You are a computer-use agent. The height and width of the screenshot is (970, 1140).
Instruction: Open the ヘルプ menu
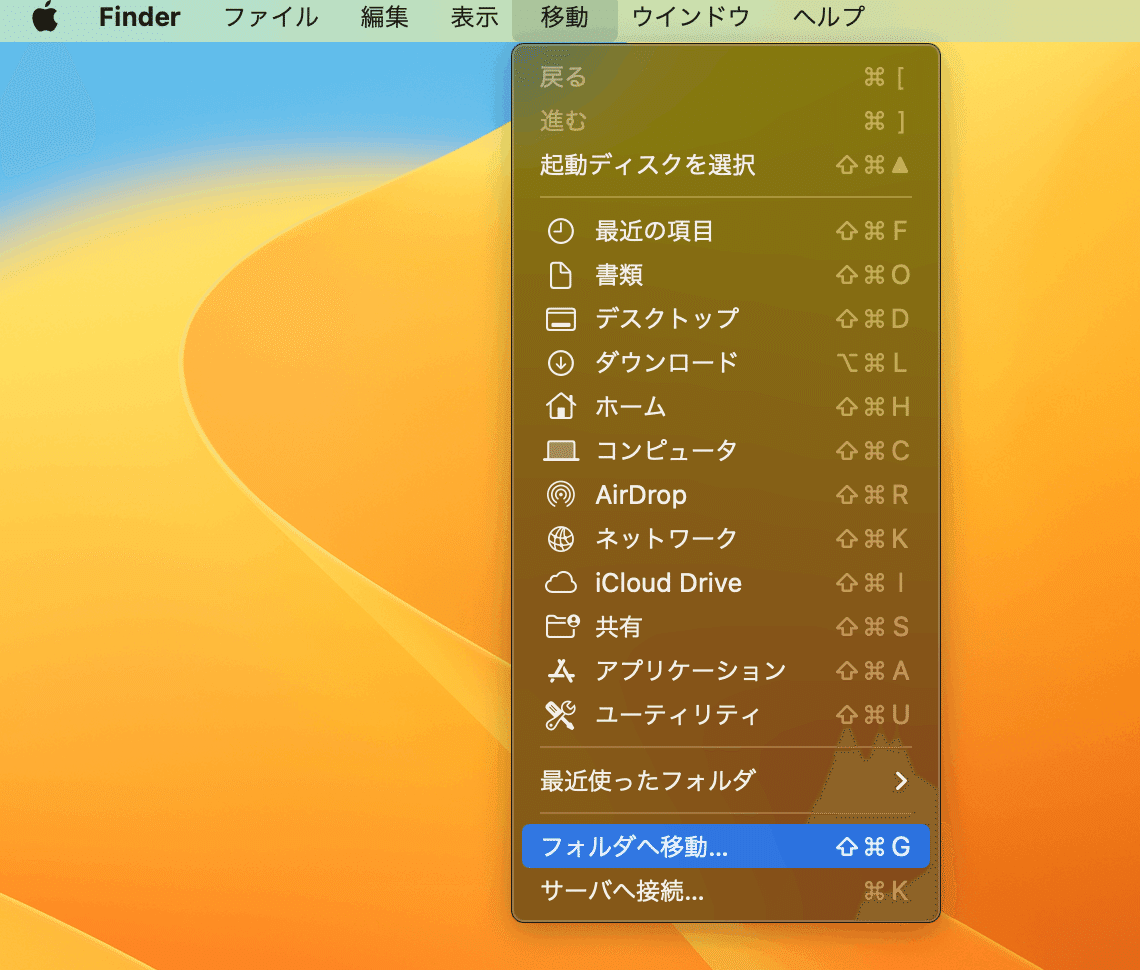pyautogui.click(x=829, y=16)
